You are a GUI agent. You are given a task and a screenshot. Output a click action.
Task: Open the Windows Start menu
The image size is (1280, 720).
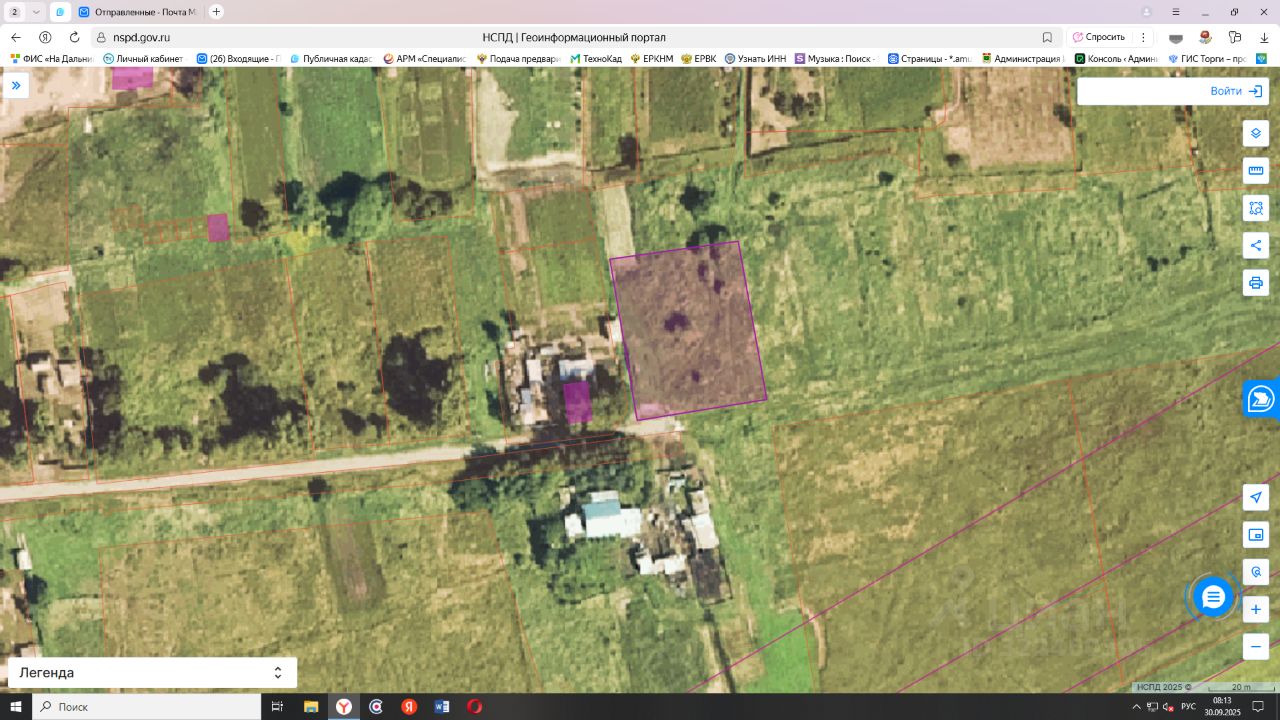coord(16,707)
